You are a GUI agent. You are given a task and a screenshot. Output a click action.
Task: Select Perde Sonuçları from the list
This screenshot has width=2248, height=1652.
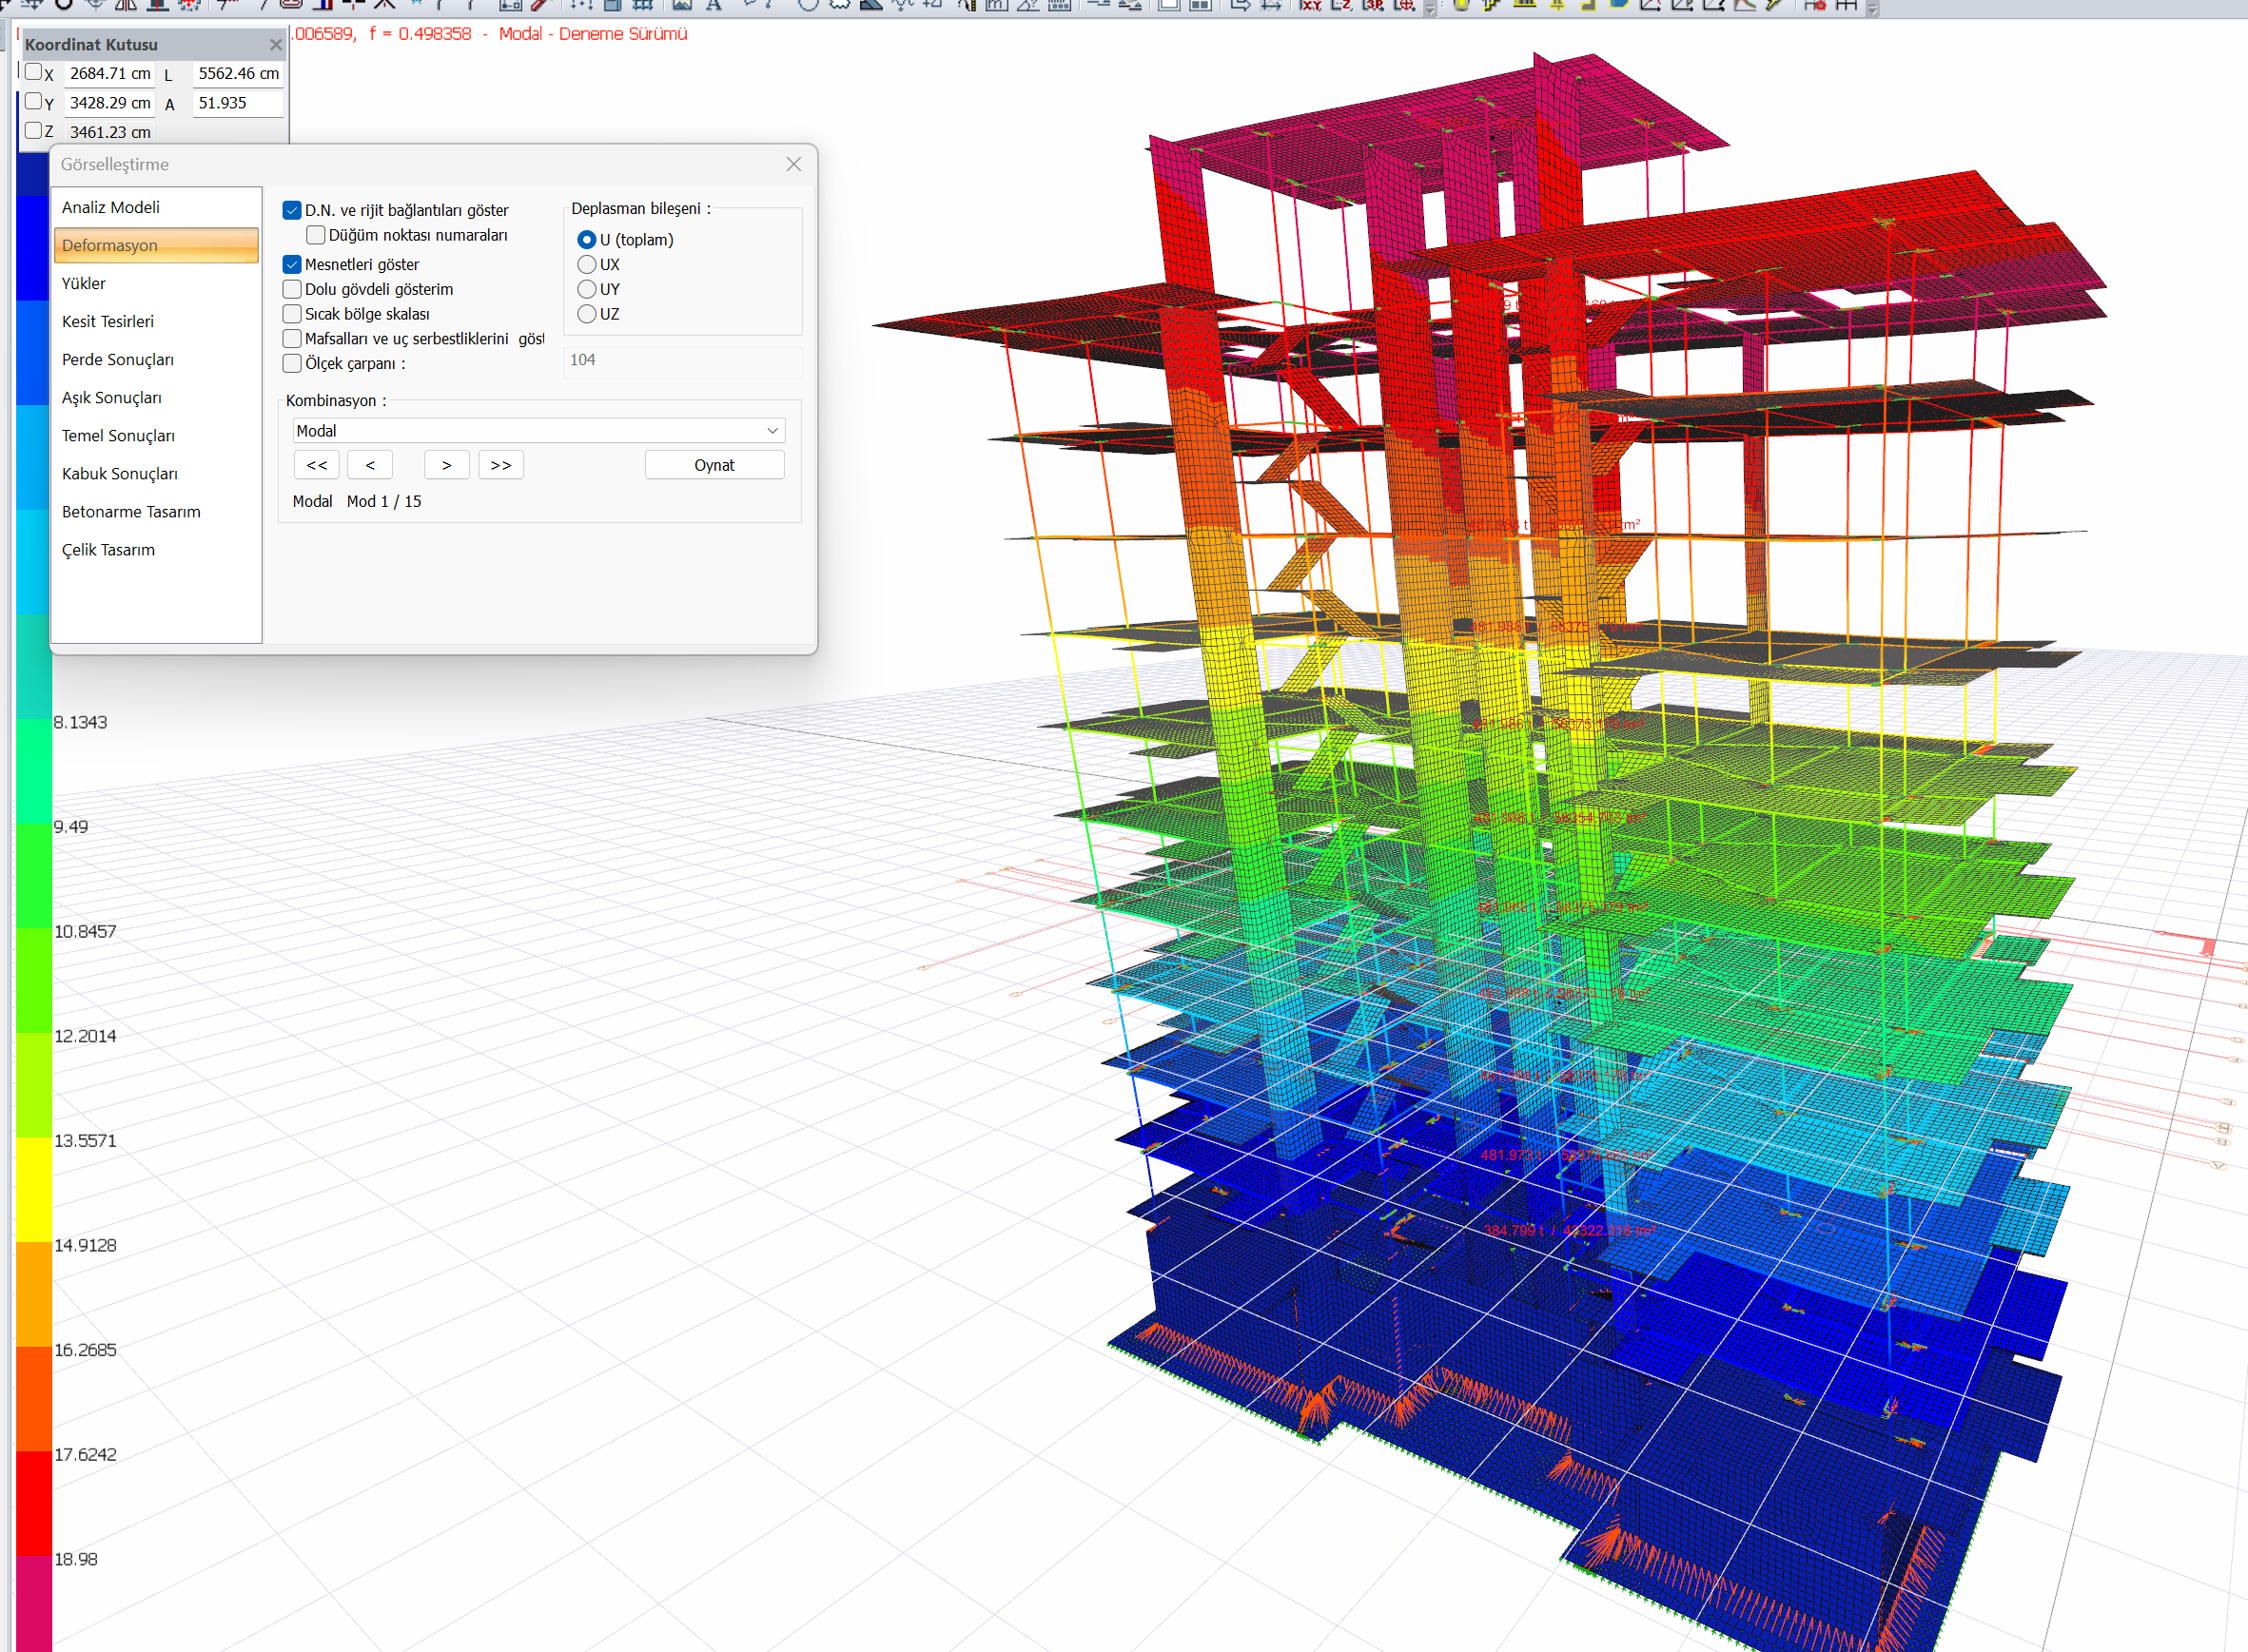pyautogui.click(x=118, y=359)
